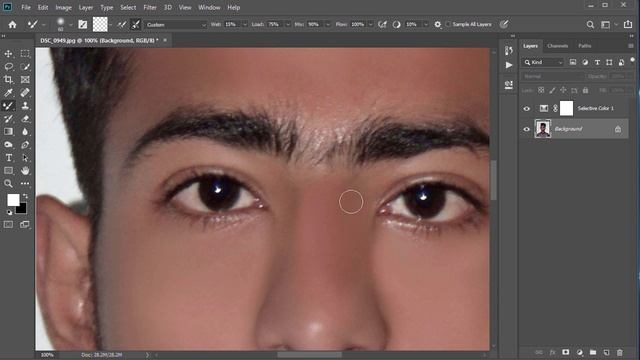Open the tool preset picker dropdown
Image resolution: width=640 pixels, height=360 pixels.
pyautogui.click(x=44, y=25)
